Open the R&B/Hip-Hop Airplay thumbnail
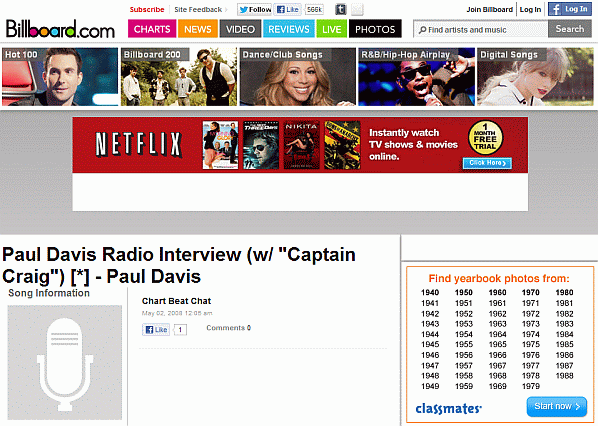Screen dimensions: 598x426 pos(416,77)
